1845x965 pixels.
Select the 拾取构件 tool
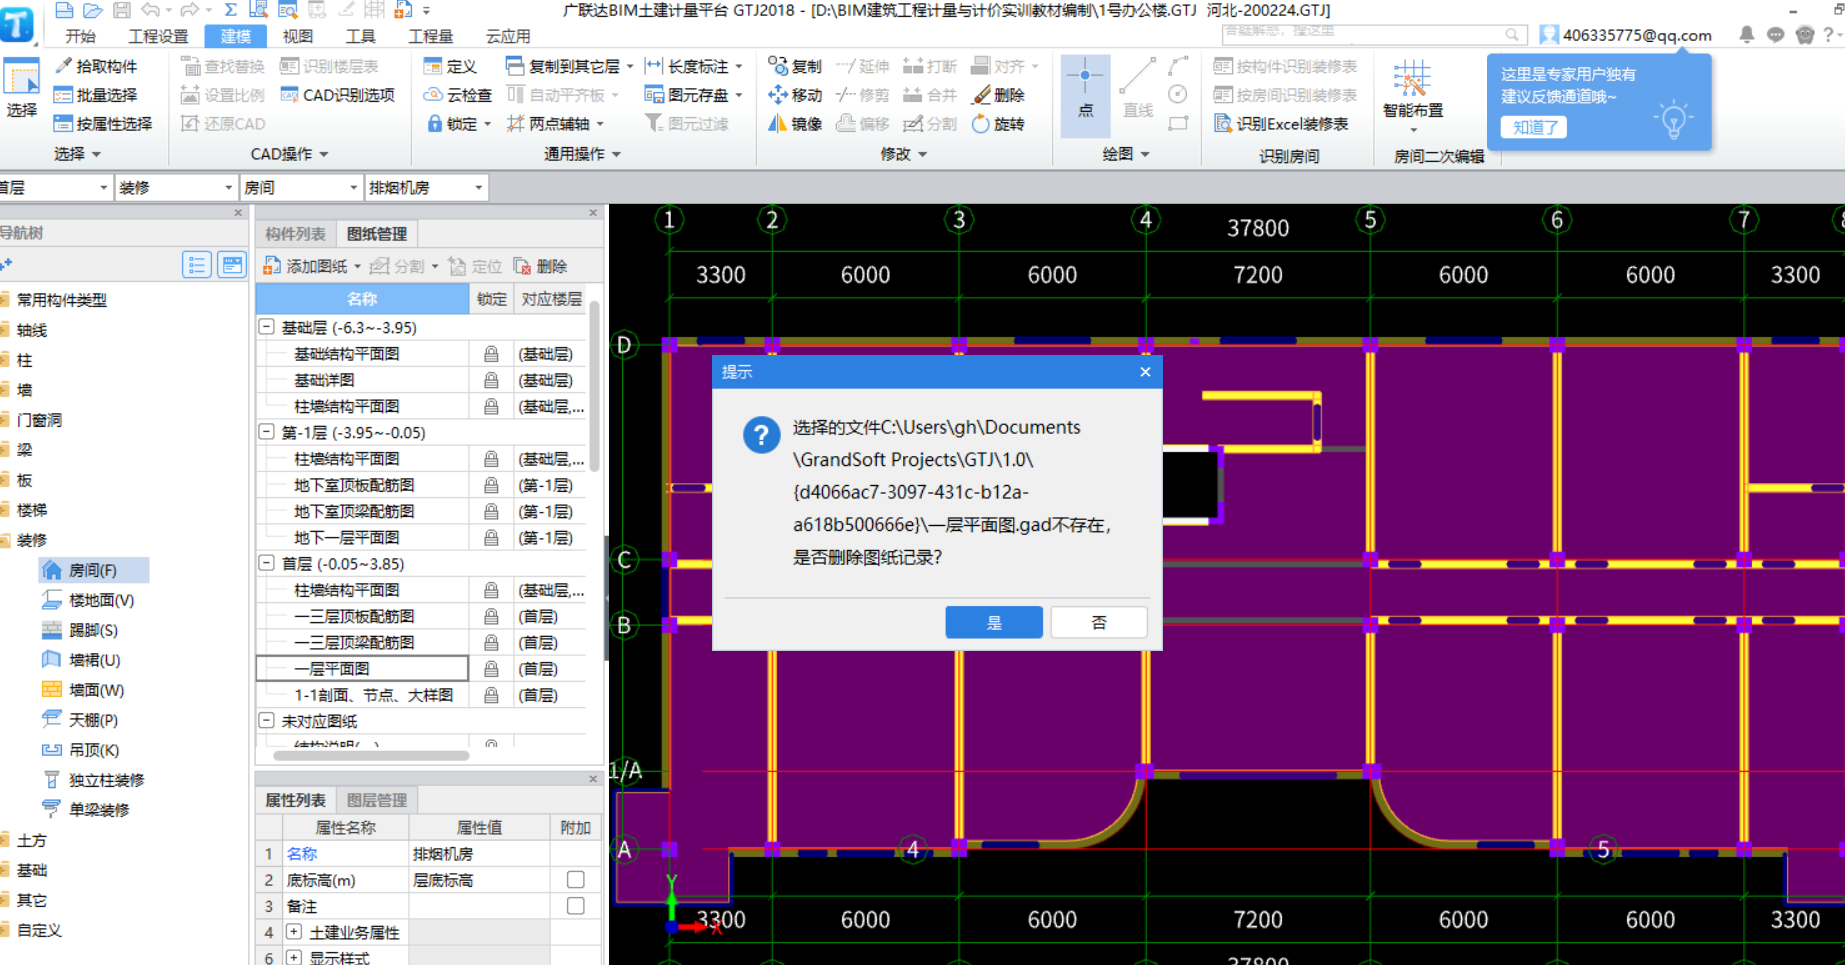(96, 66)
